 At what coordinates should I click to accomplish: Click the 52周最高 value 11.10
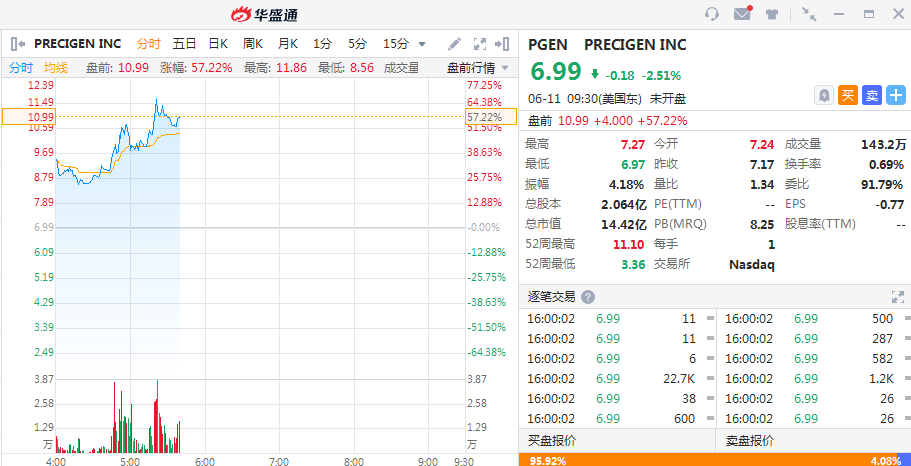[629, 245]
